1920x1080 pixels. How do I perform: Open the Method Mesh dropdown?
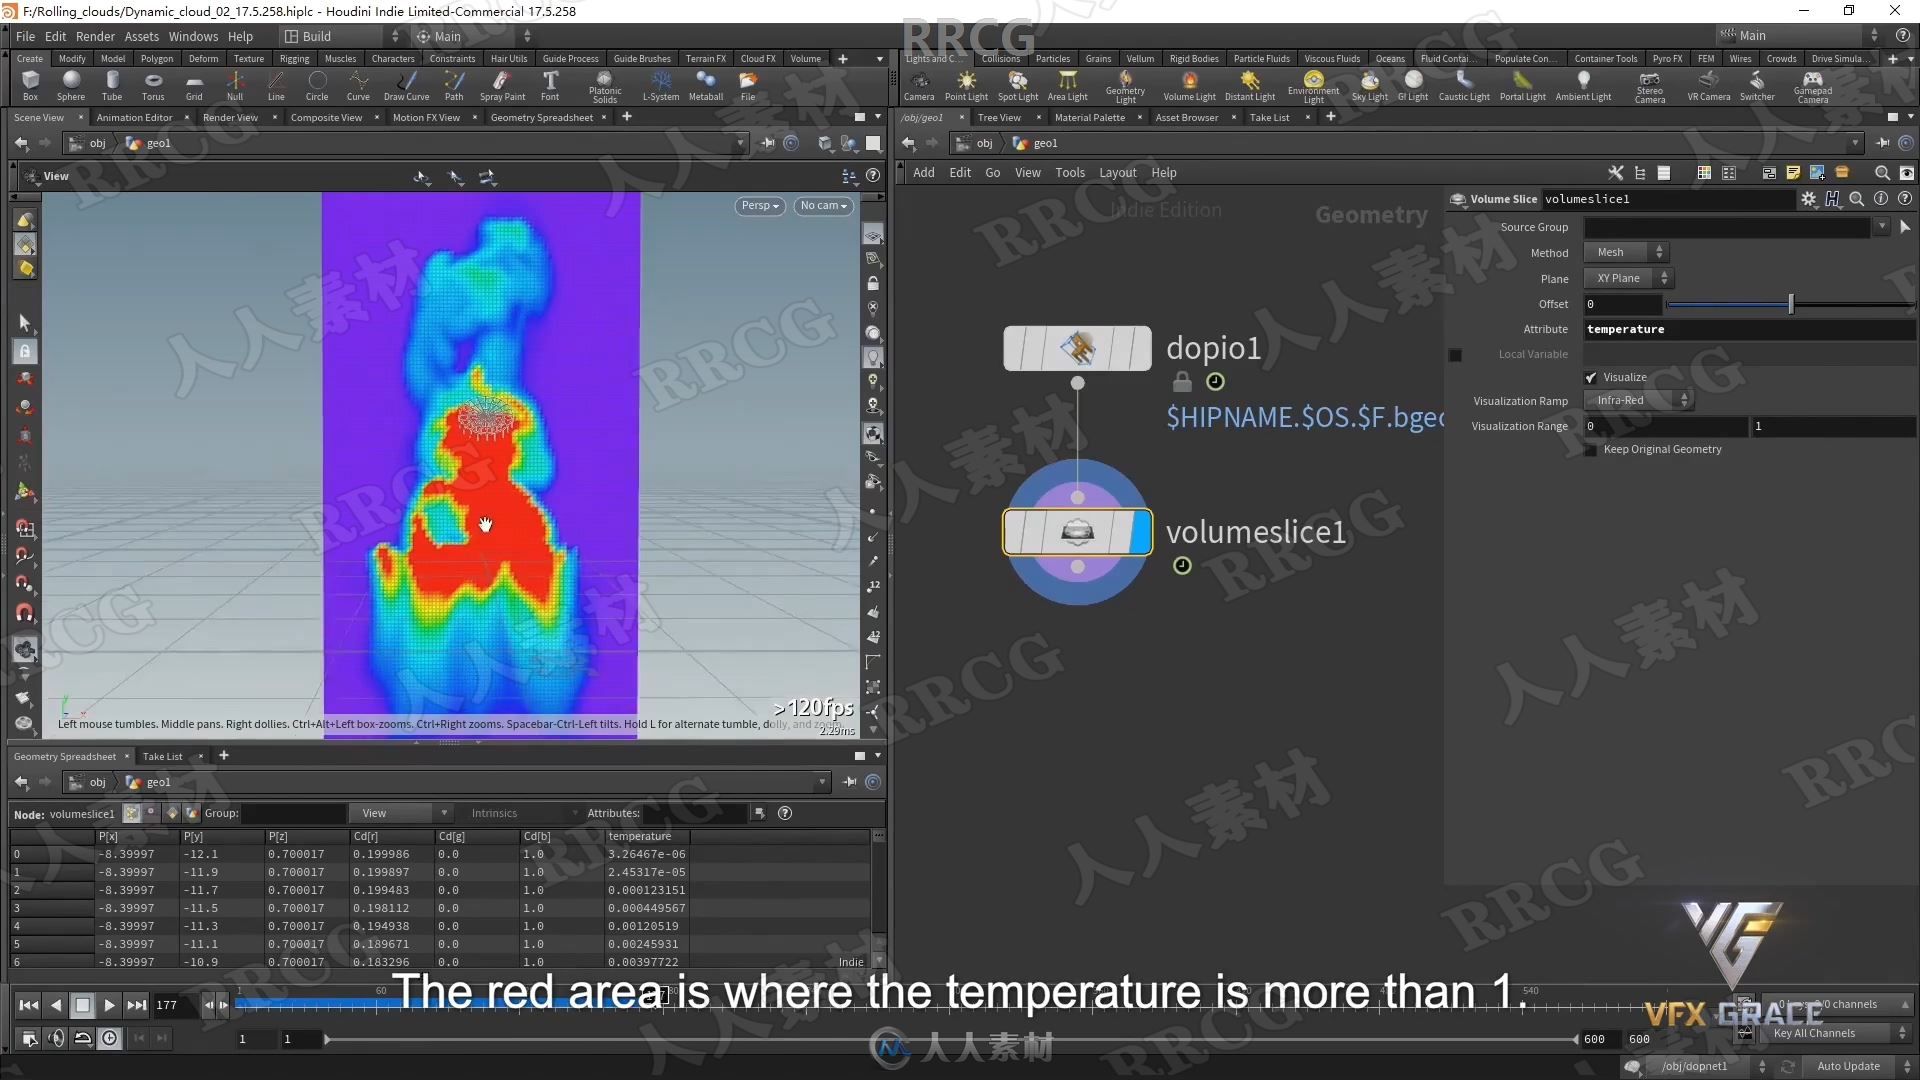coord(1627,252)
